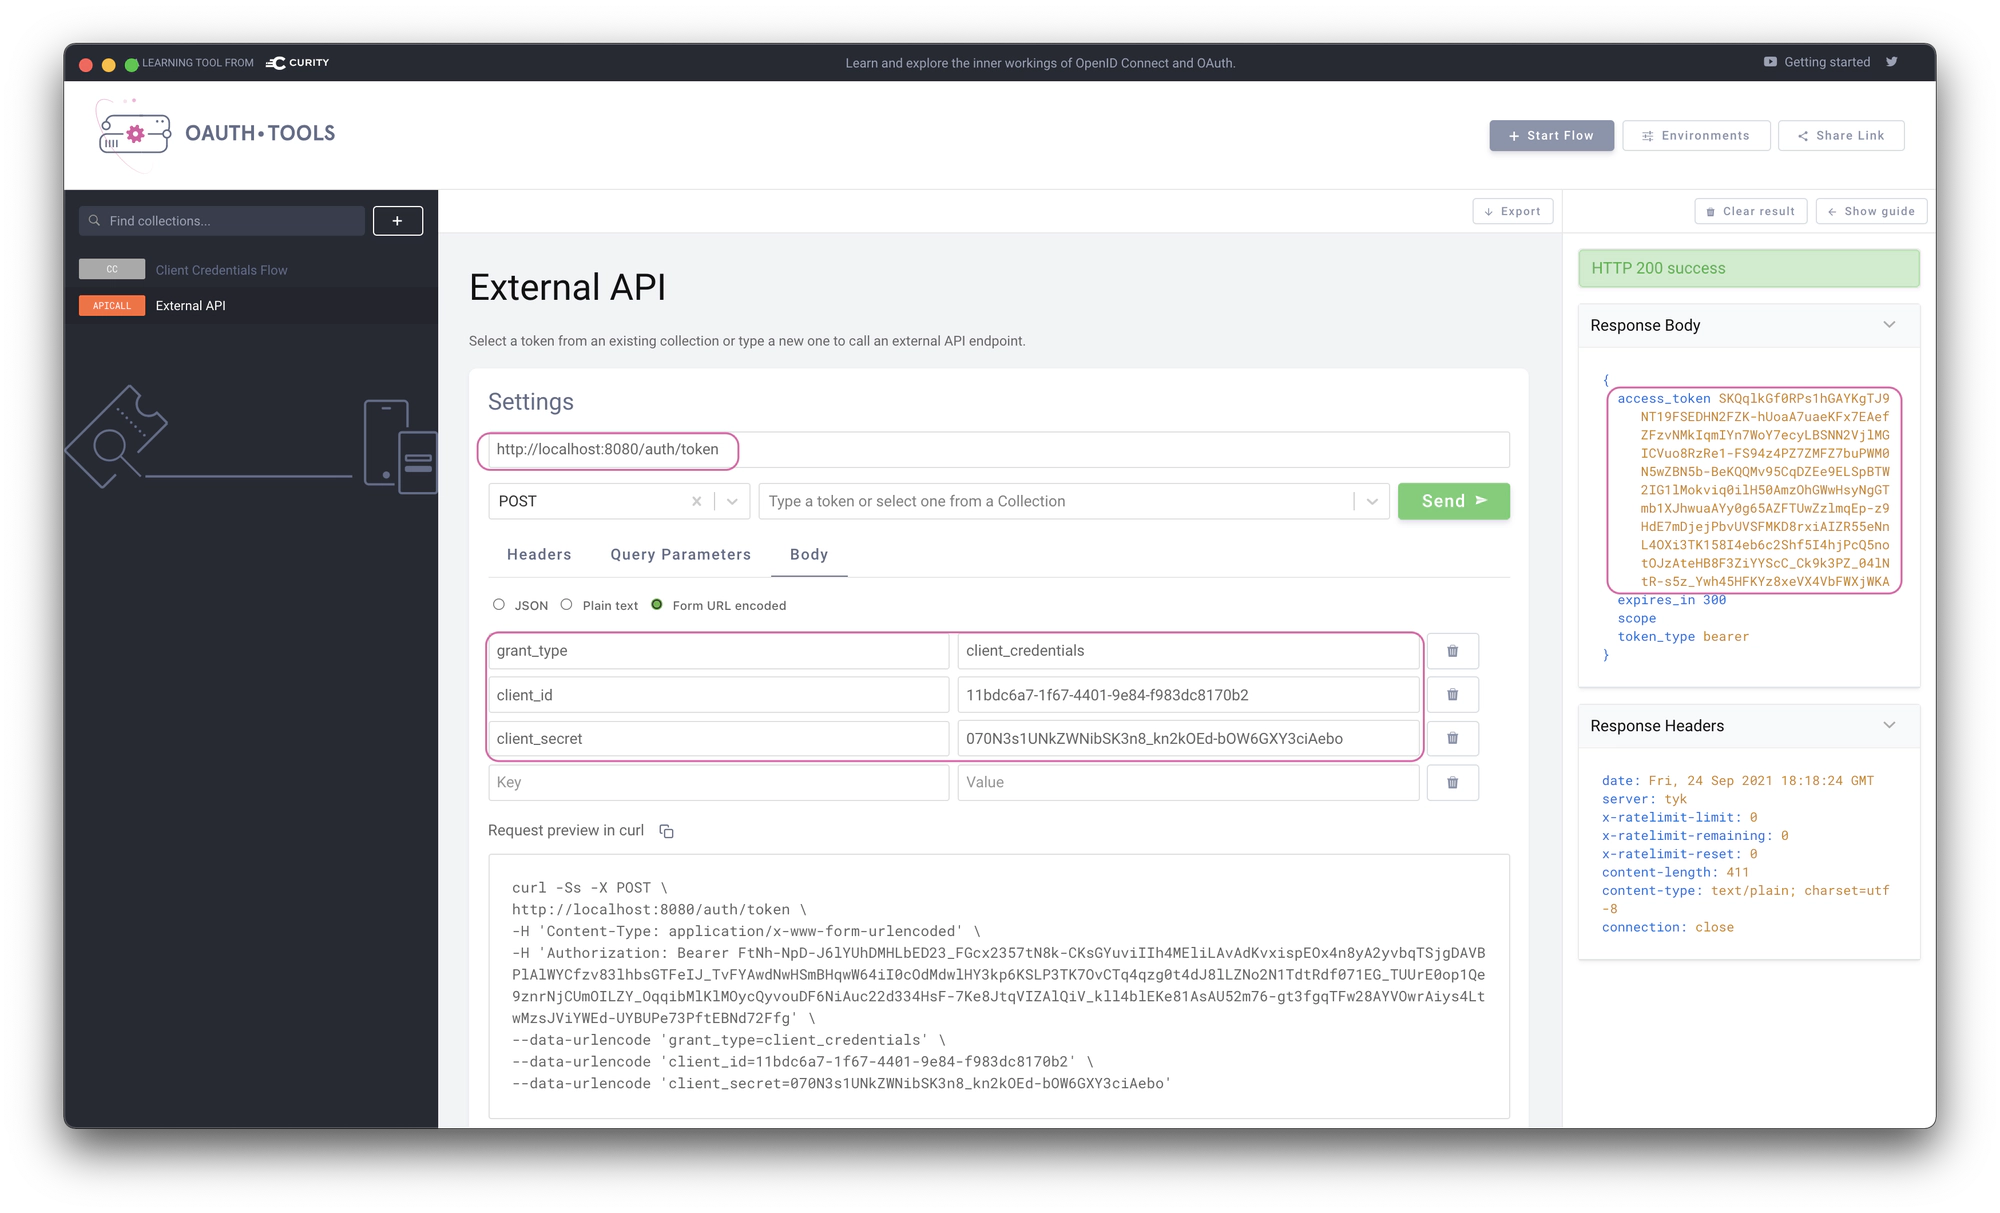Delete the grant_type parameter row
2000x1213 pixels.
point(1452,650)
